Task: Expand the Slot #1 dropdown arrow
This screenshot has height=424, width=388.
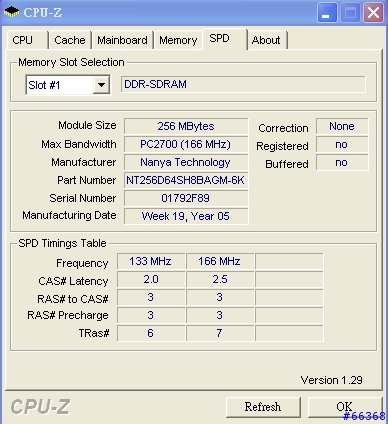Action: point(101,85)
